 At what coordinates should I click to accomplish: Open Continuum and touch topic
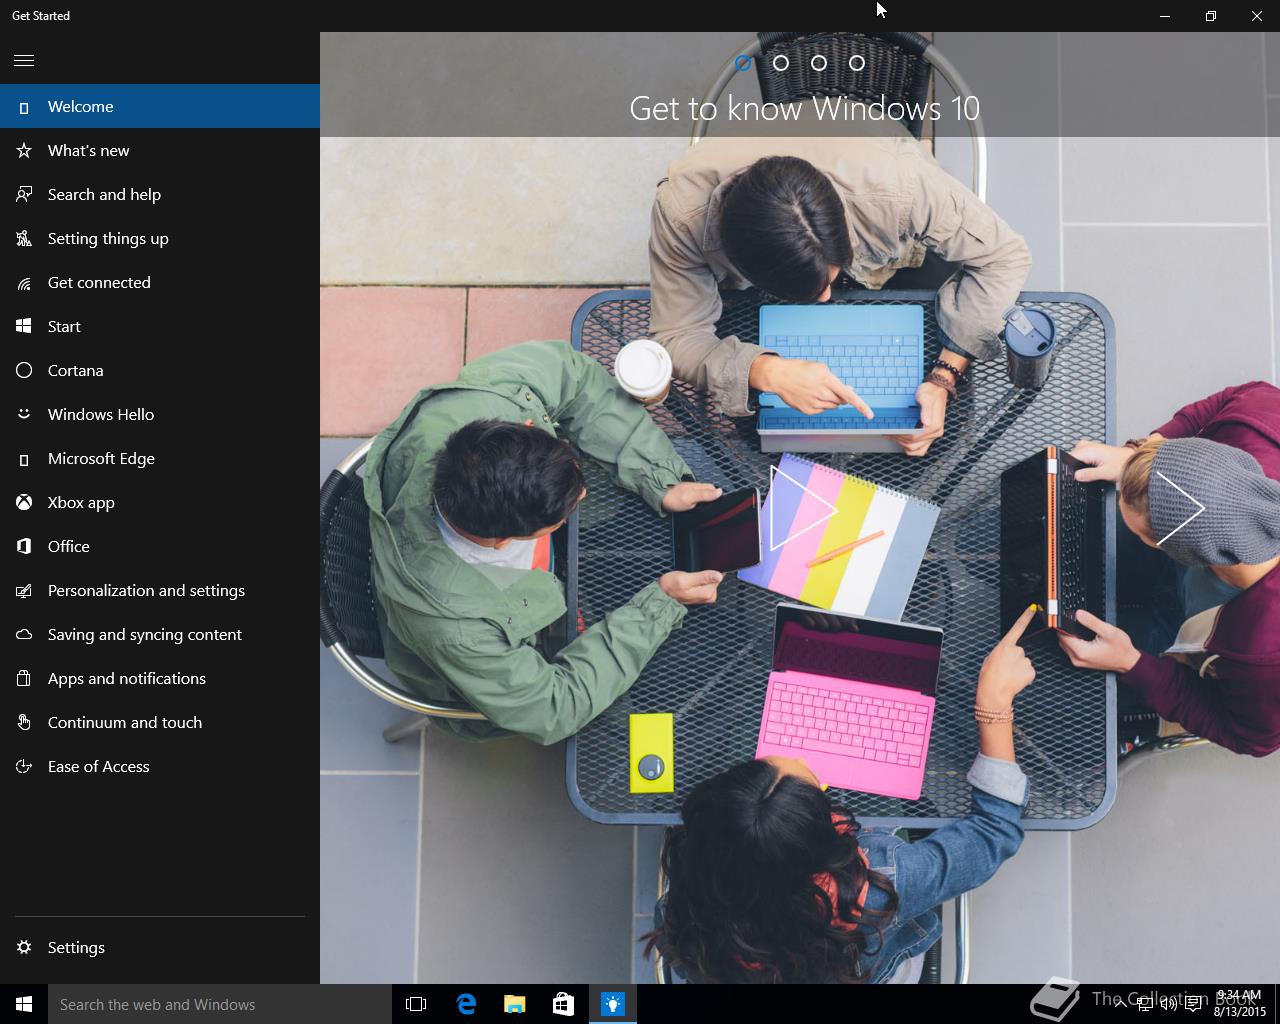160,723
